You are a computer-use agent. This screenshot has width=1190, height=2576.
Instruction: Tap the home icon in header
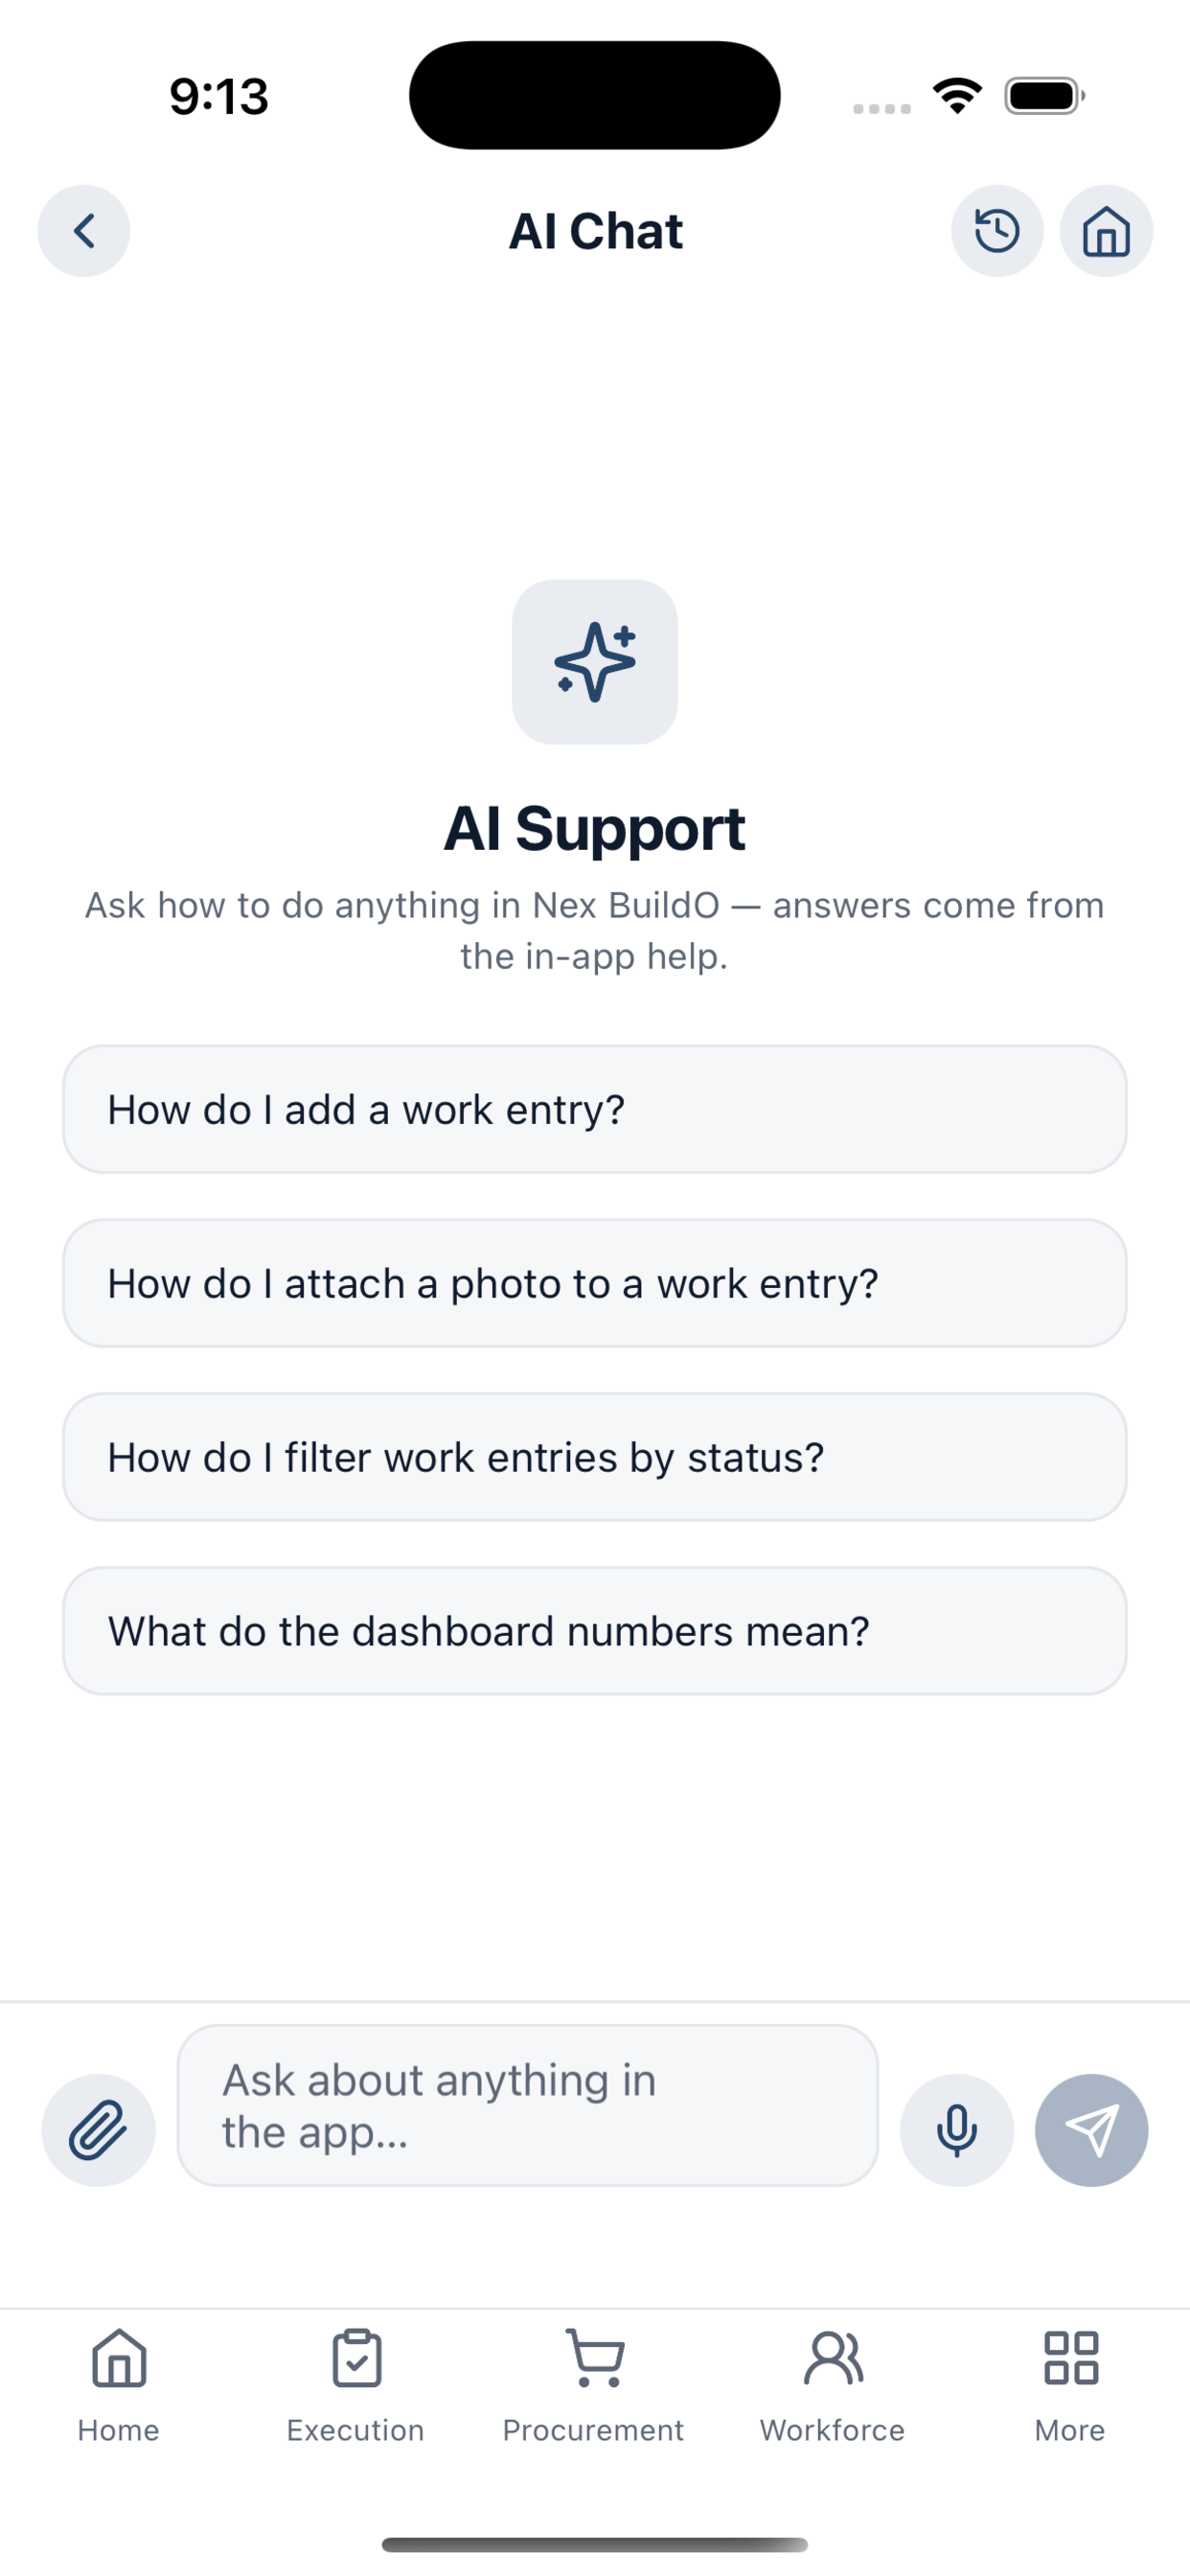[x=1106, y=231]
